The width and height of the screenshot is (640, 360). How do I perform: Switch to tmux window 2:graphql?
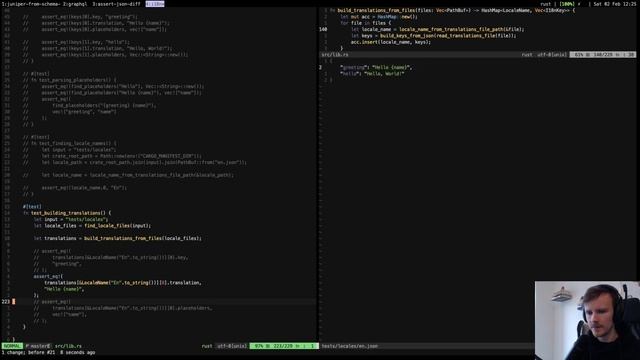pyautogui.click(x=75, y=4)
